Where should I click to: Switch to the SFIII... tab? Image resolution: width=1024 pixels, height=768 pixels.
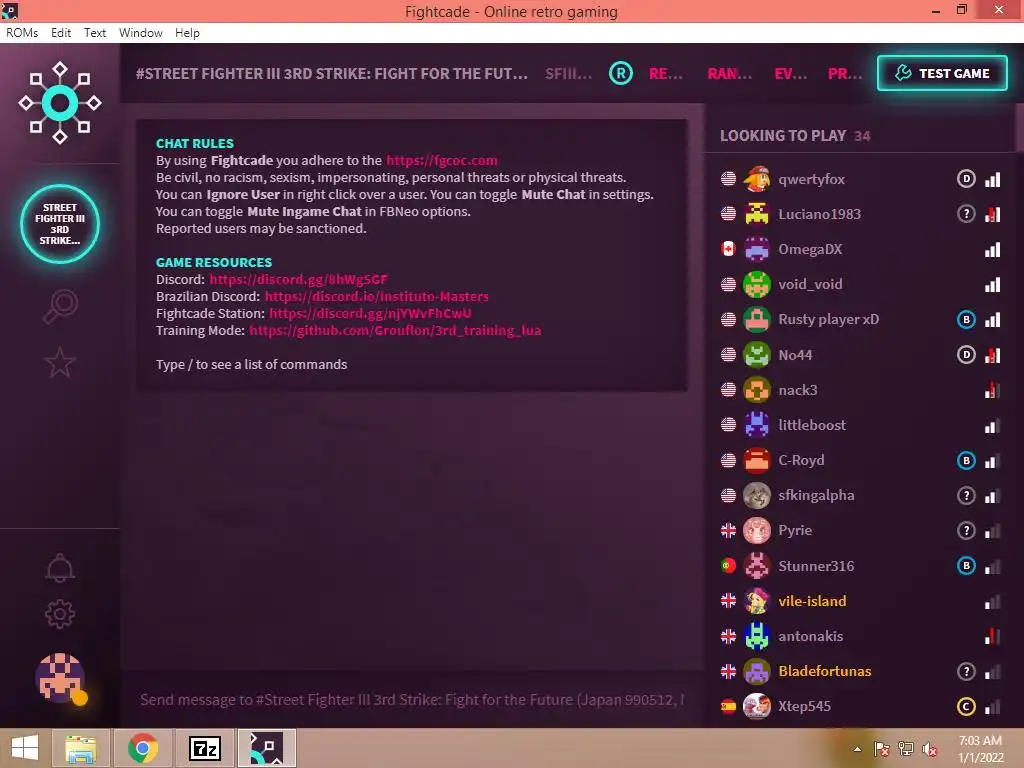tap(568, 74)
